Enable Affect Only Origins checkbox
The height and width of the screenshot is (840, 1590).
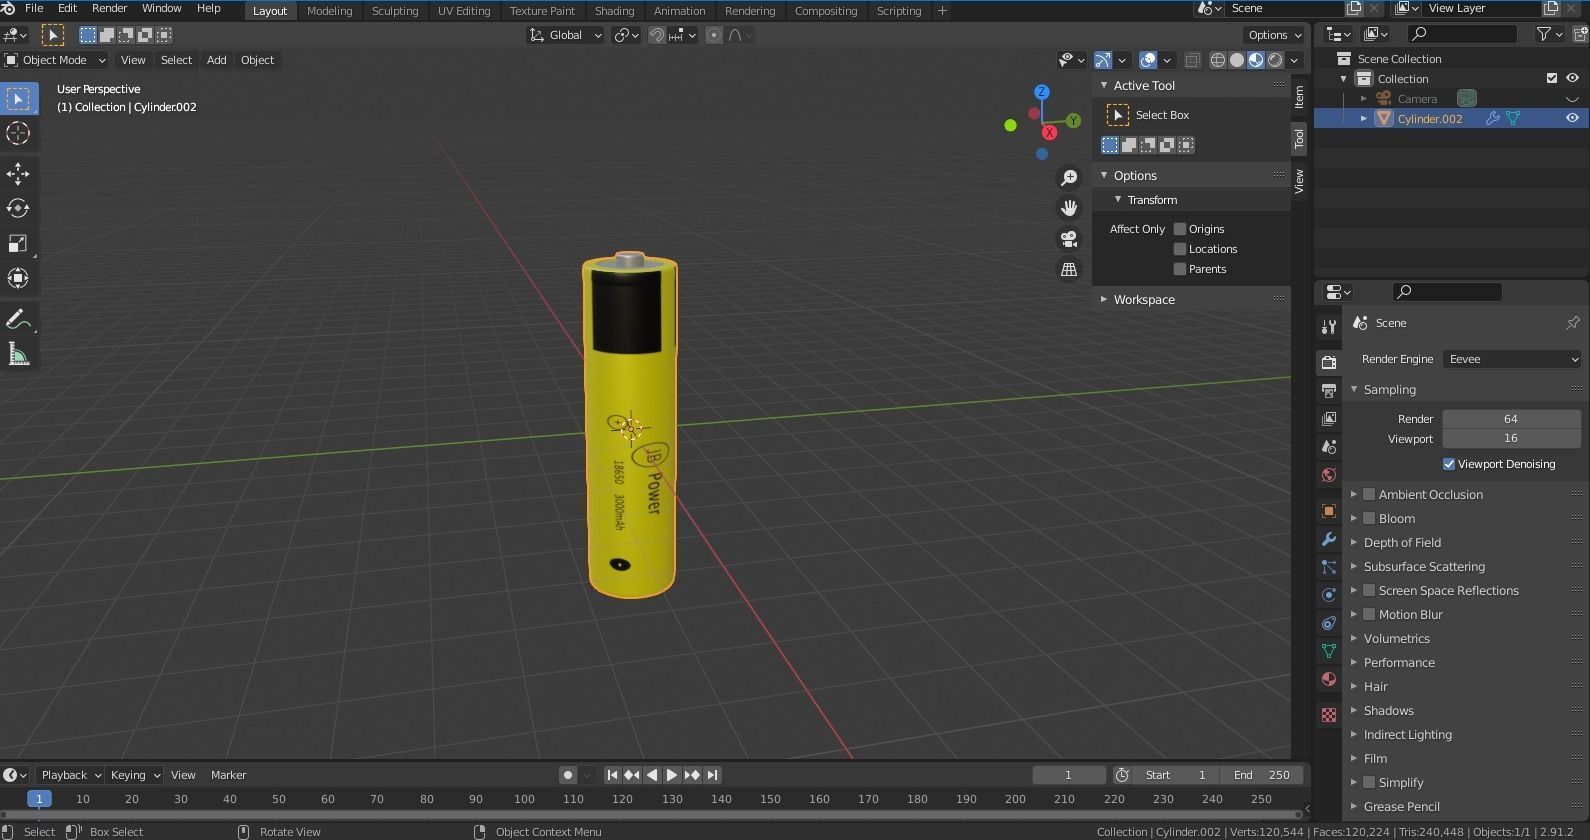pyautogui.click(x=1180, y=229)
